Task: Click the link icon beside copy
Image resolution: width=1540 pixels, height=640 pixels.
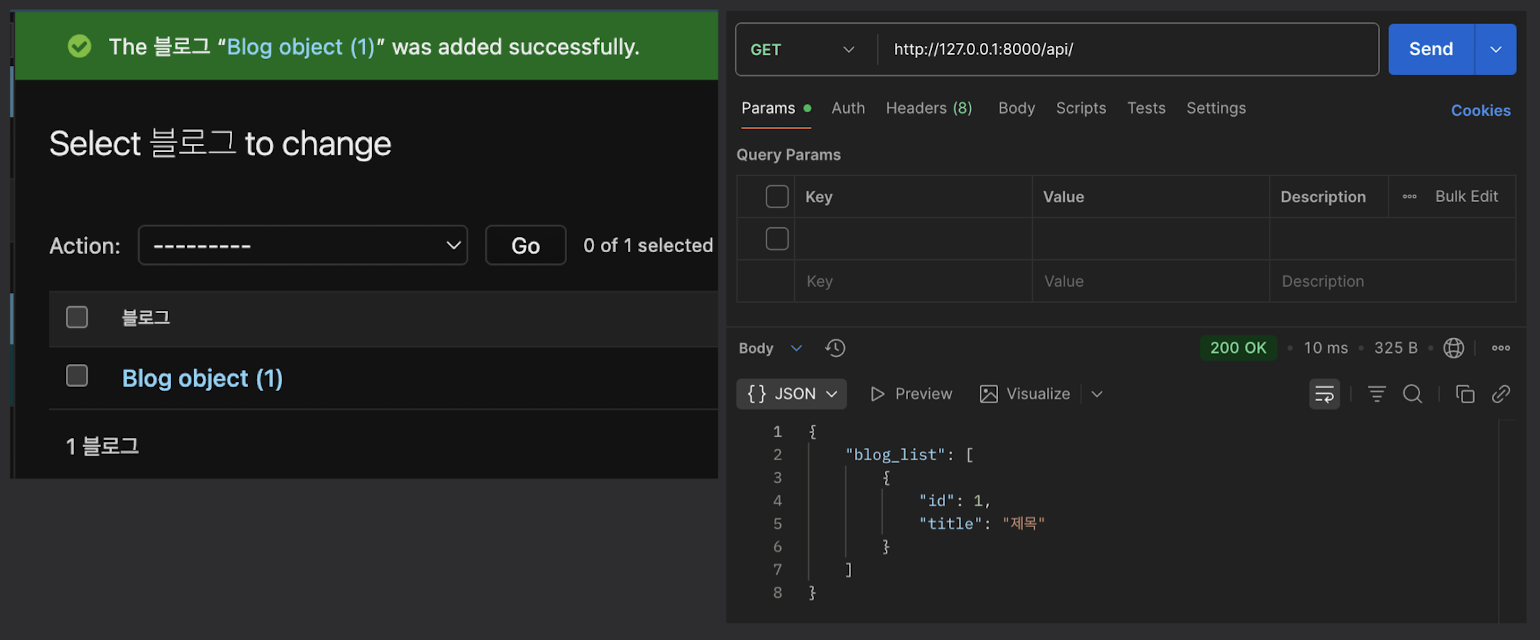Action: coord(1500,394)
